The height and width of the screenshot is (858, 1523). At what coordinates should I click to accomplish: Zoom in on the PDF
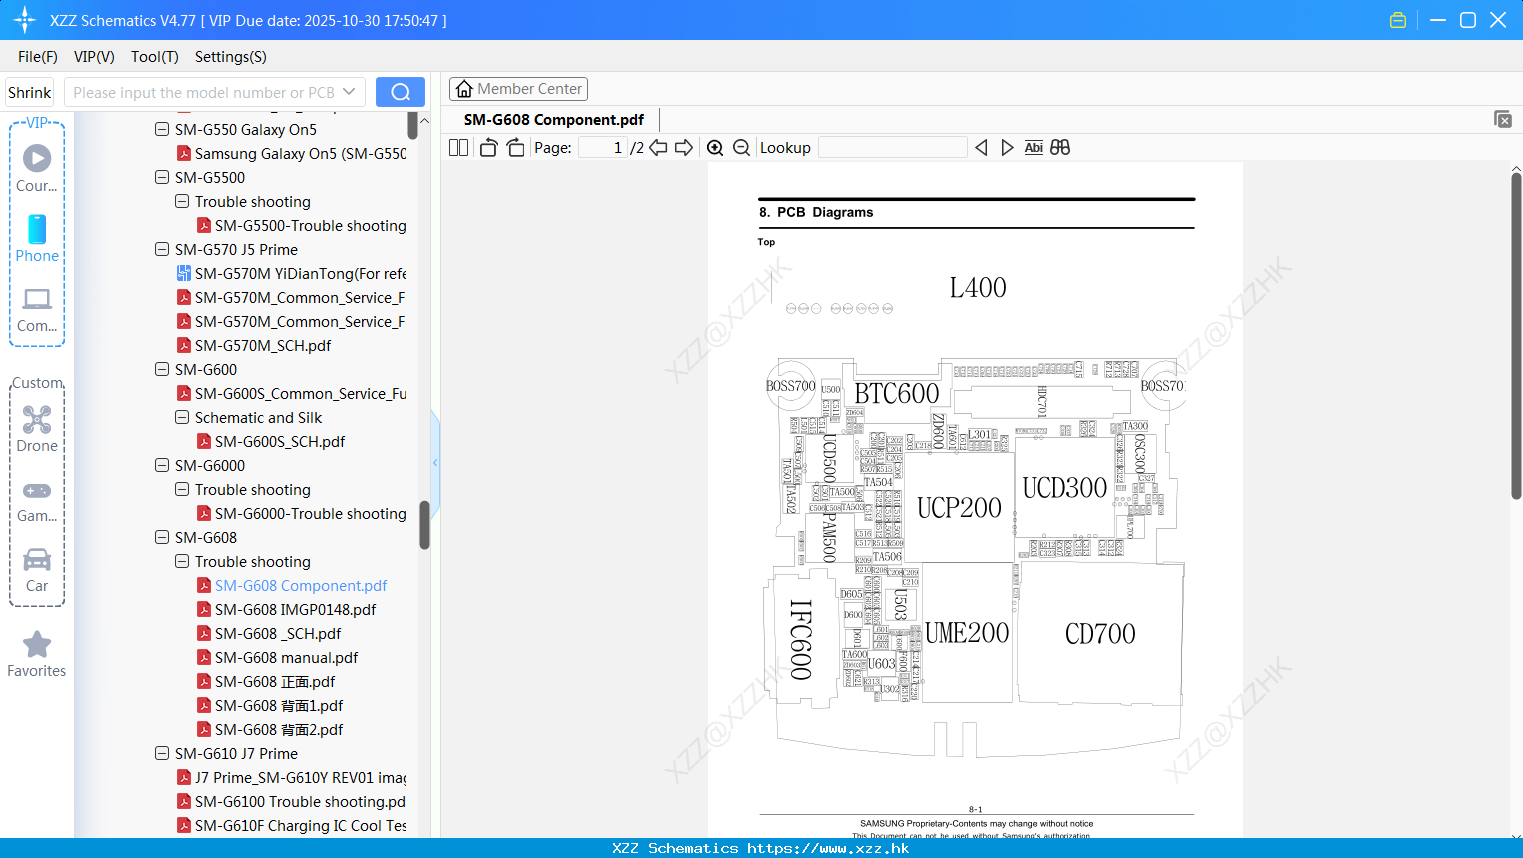tap(715, 147)
